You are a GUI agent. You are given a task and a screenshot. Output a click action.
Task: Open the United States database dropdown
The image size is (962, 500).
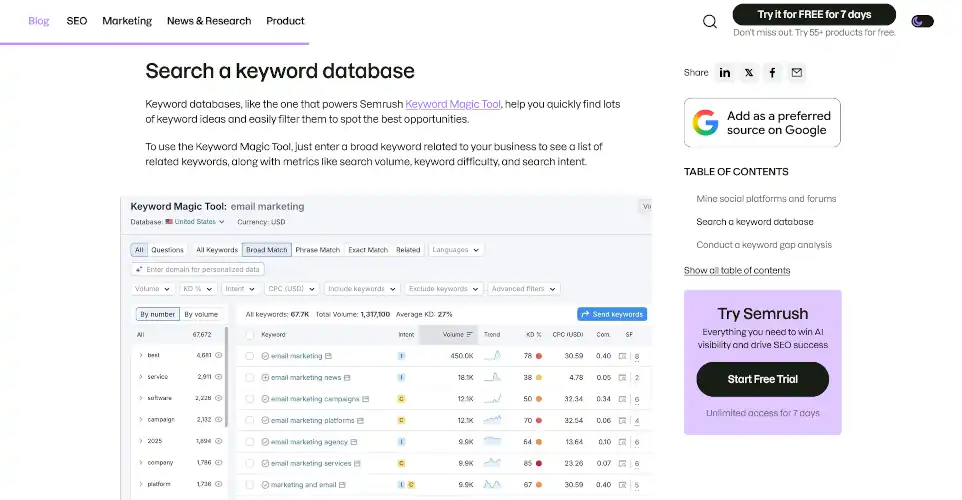(195, 222)
